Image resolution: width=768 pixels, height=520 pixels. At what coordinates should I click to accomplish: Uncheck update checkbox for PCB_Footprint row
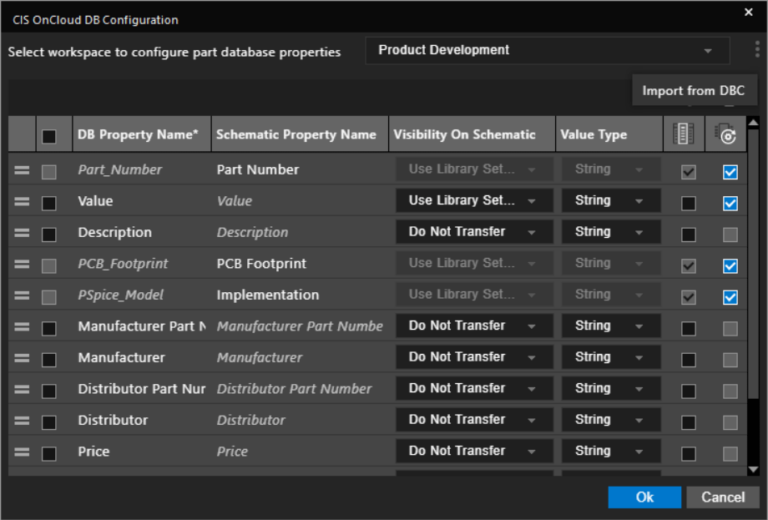click(730, 265)
